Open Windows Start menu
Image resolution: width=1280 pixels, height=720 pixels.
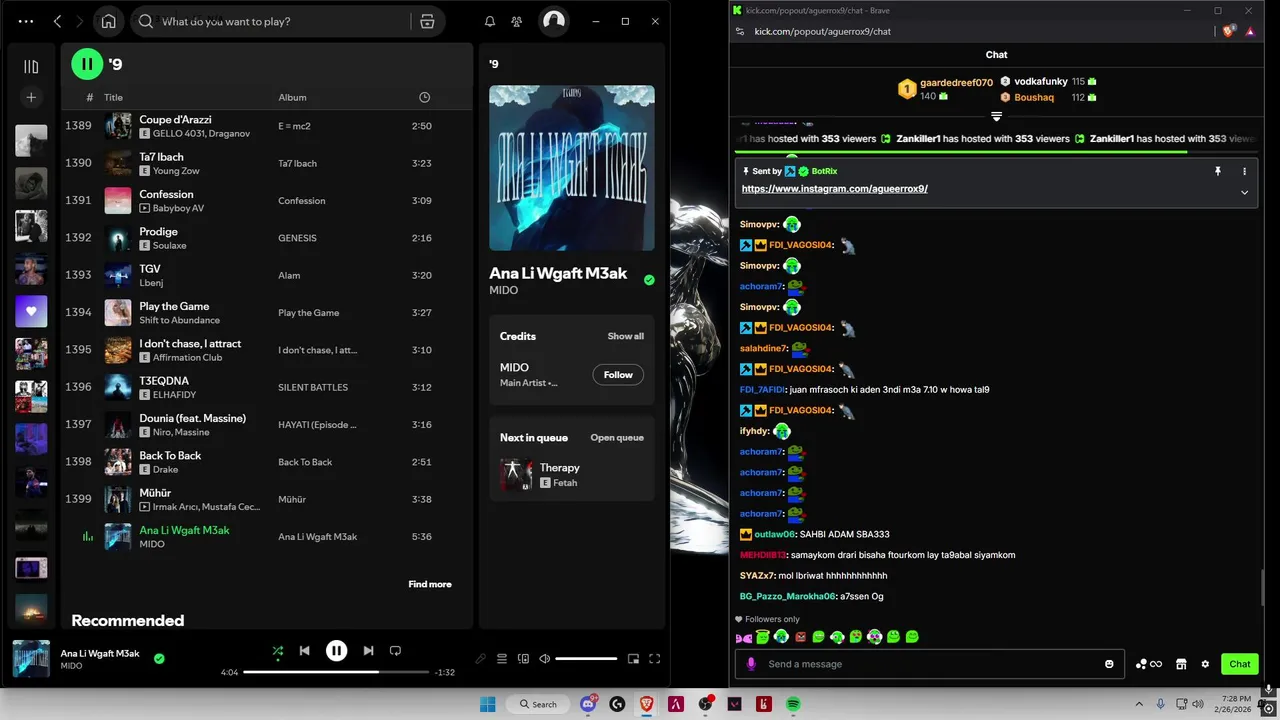click(x=487, y=704)
